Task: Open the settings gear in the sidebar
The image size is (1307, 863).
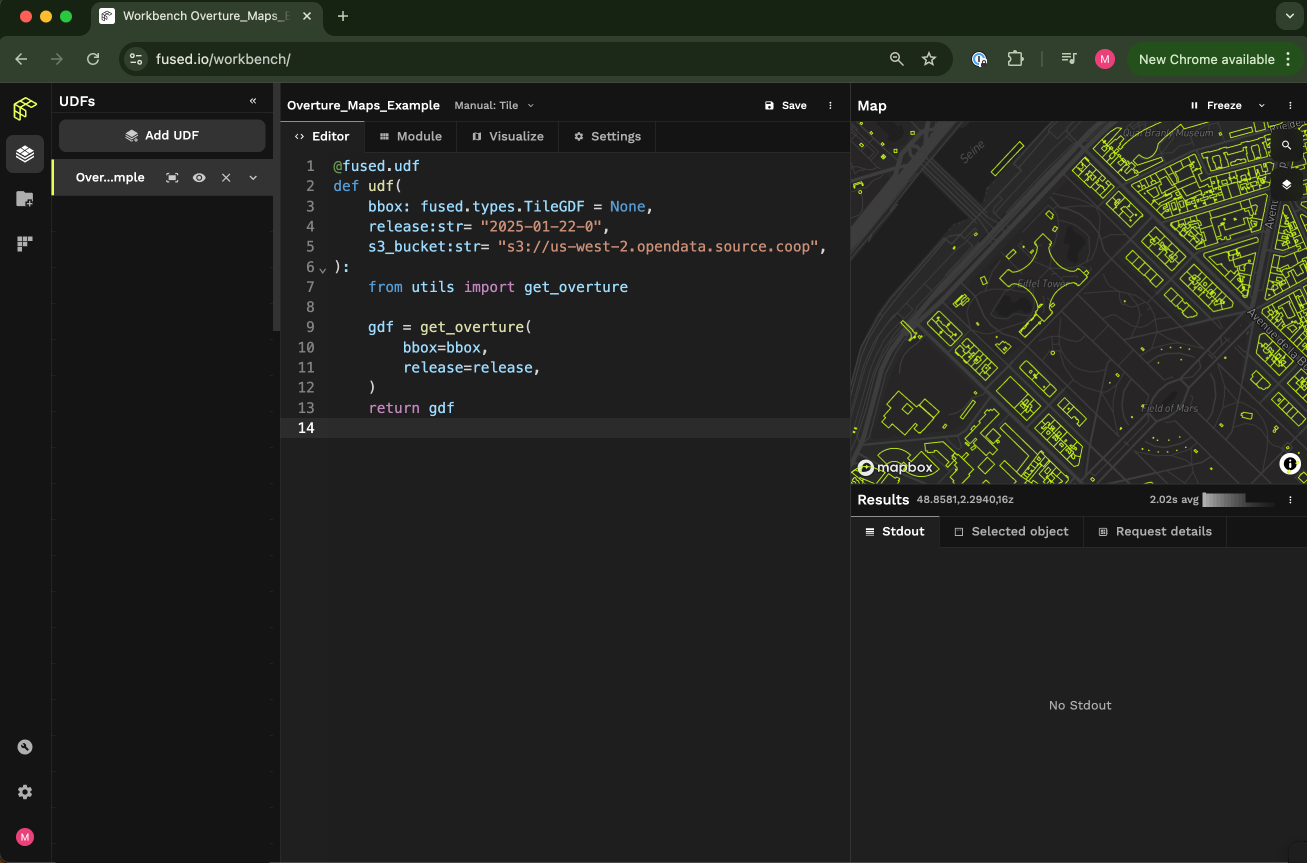Action: (25, 792)
